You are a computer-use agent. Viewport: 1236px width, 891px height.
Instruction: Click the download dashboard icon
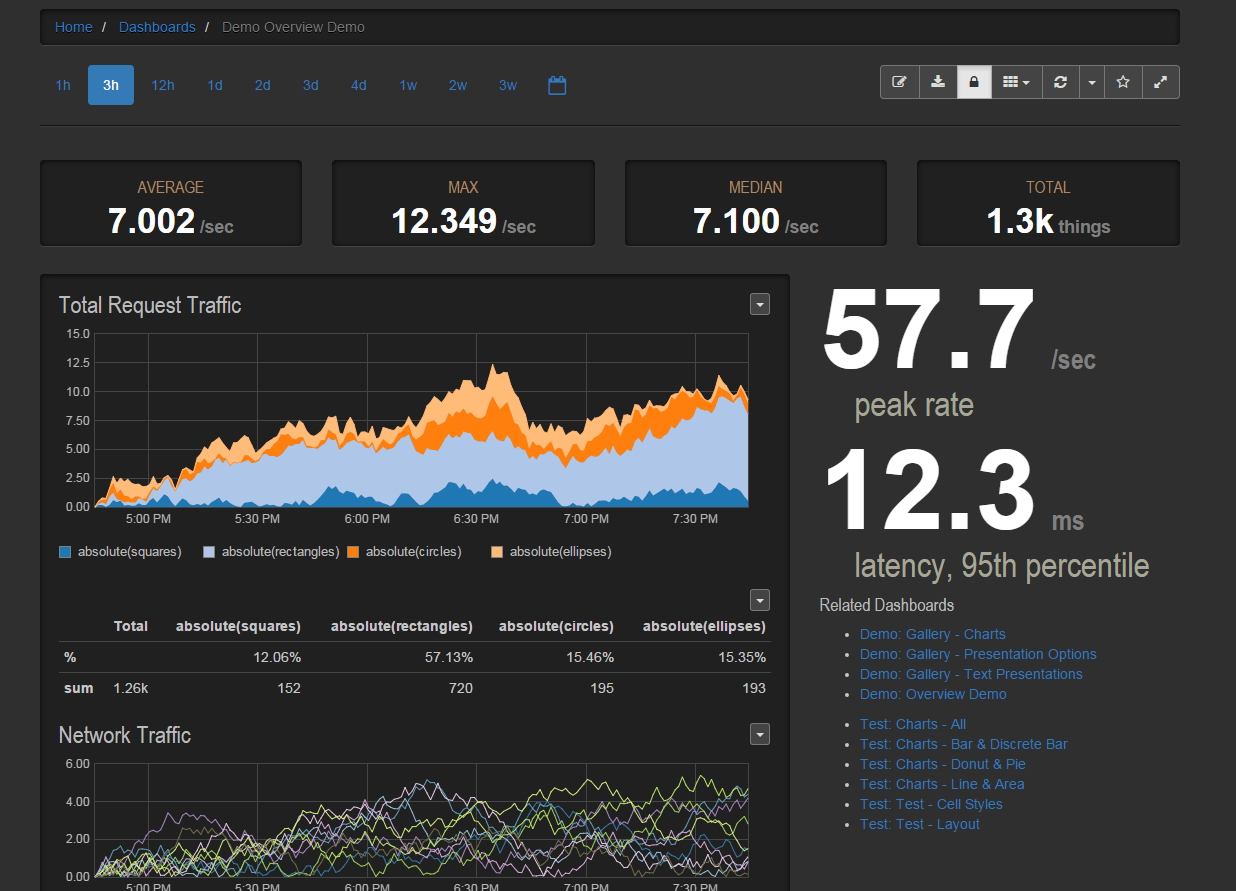pyautogui.click(x=938, y=82)
